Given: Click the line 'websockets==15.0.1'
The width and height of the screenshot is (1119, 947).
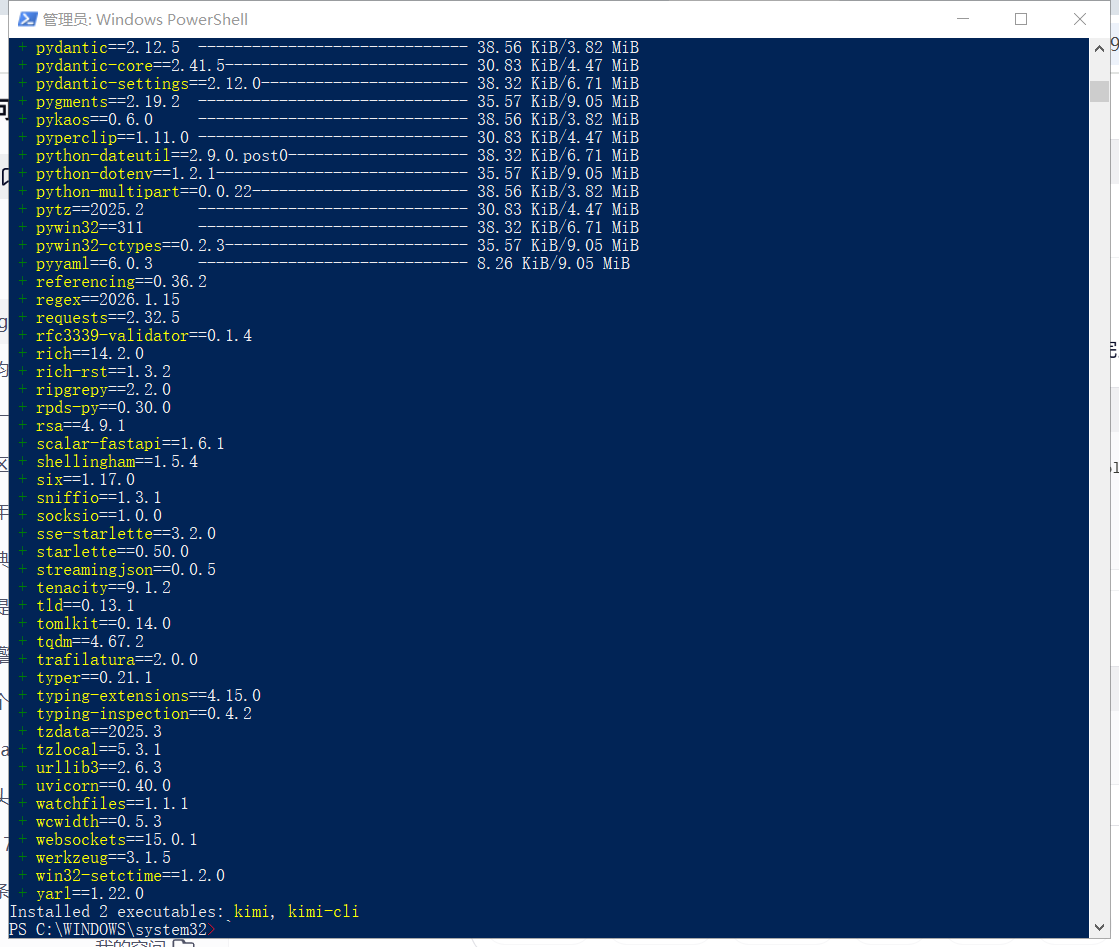Looking at the screenshot, I should 117,839.
